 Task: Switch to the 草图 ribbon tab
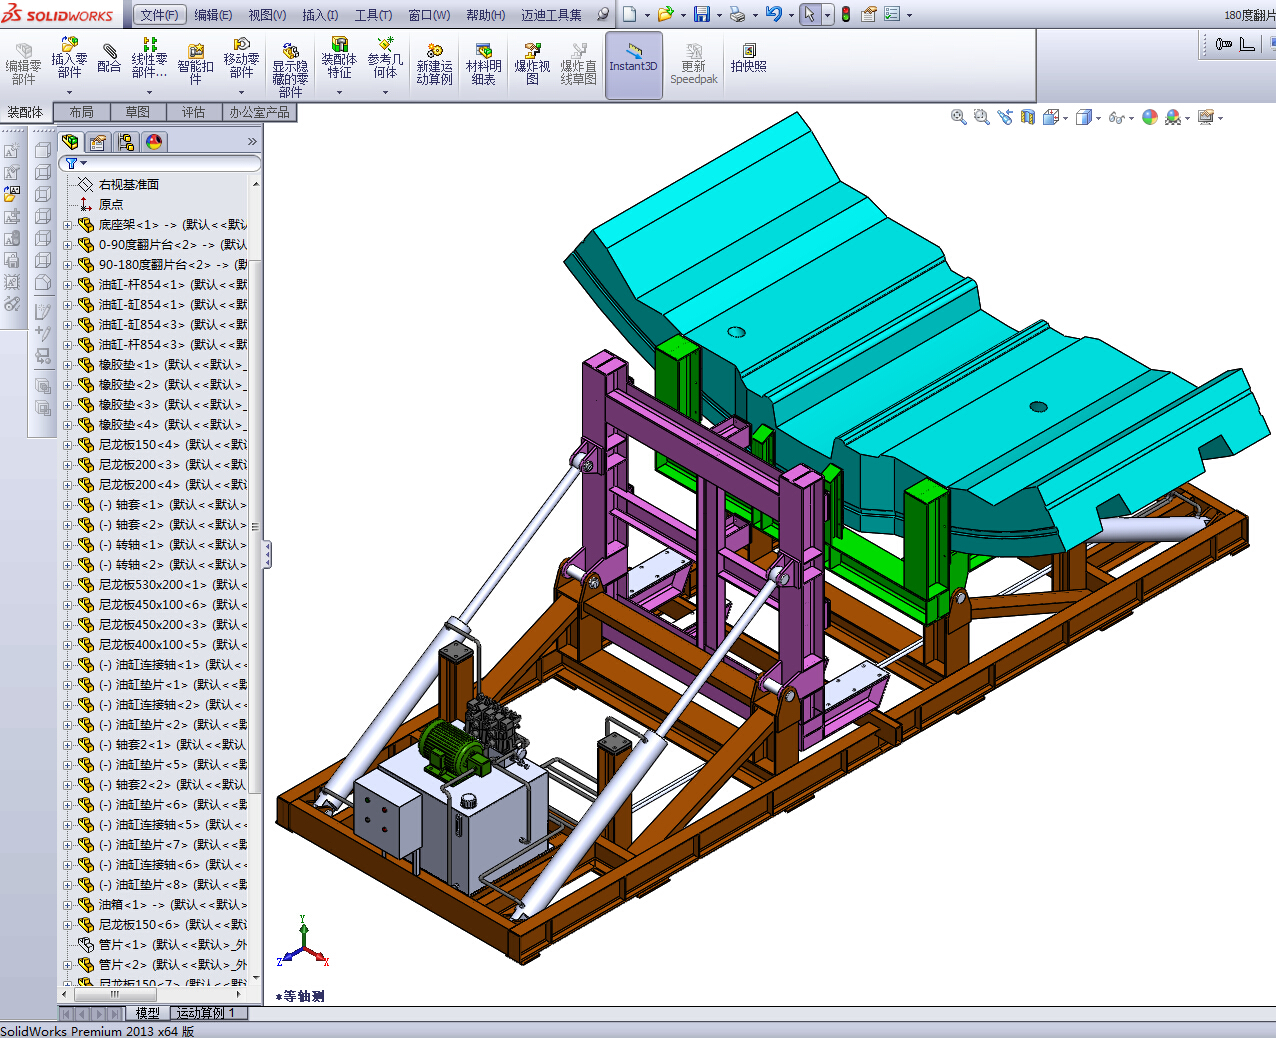(138, 112)
